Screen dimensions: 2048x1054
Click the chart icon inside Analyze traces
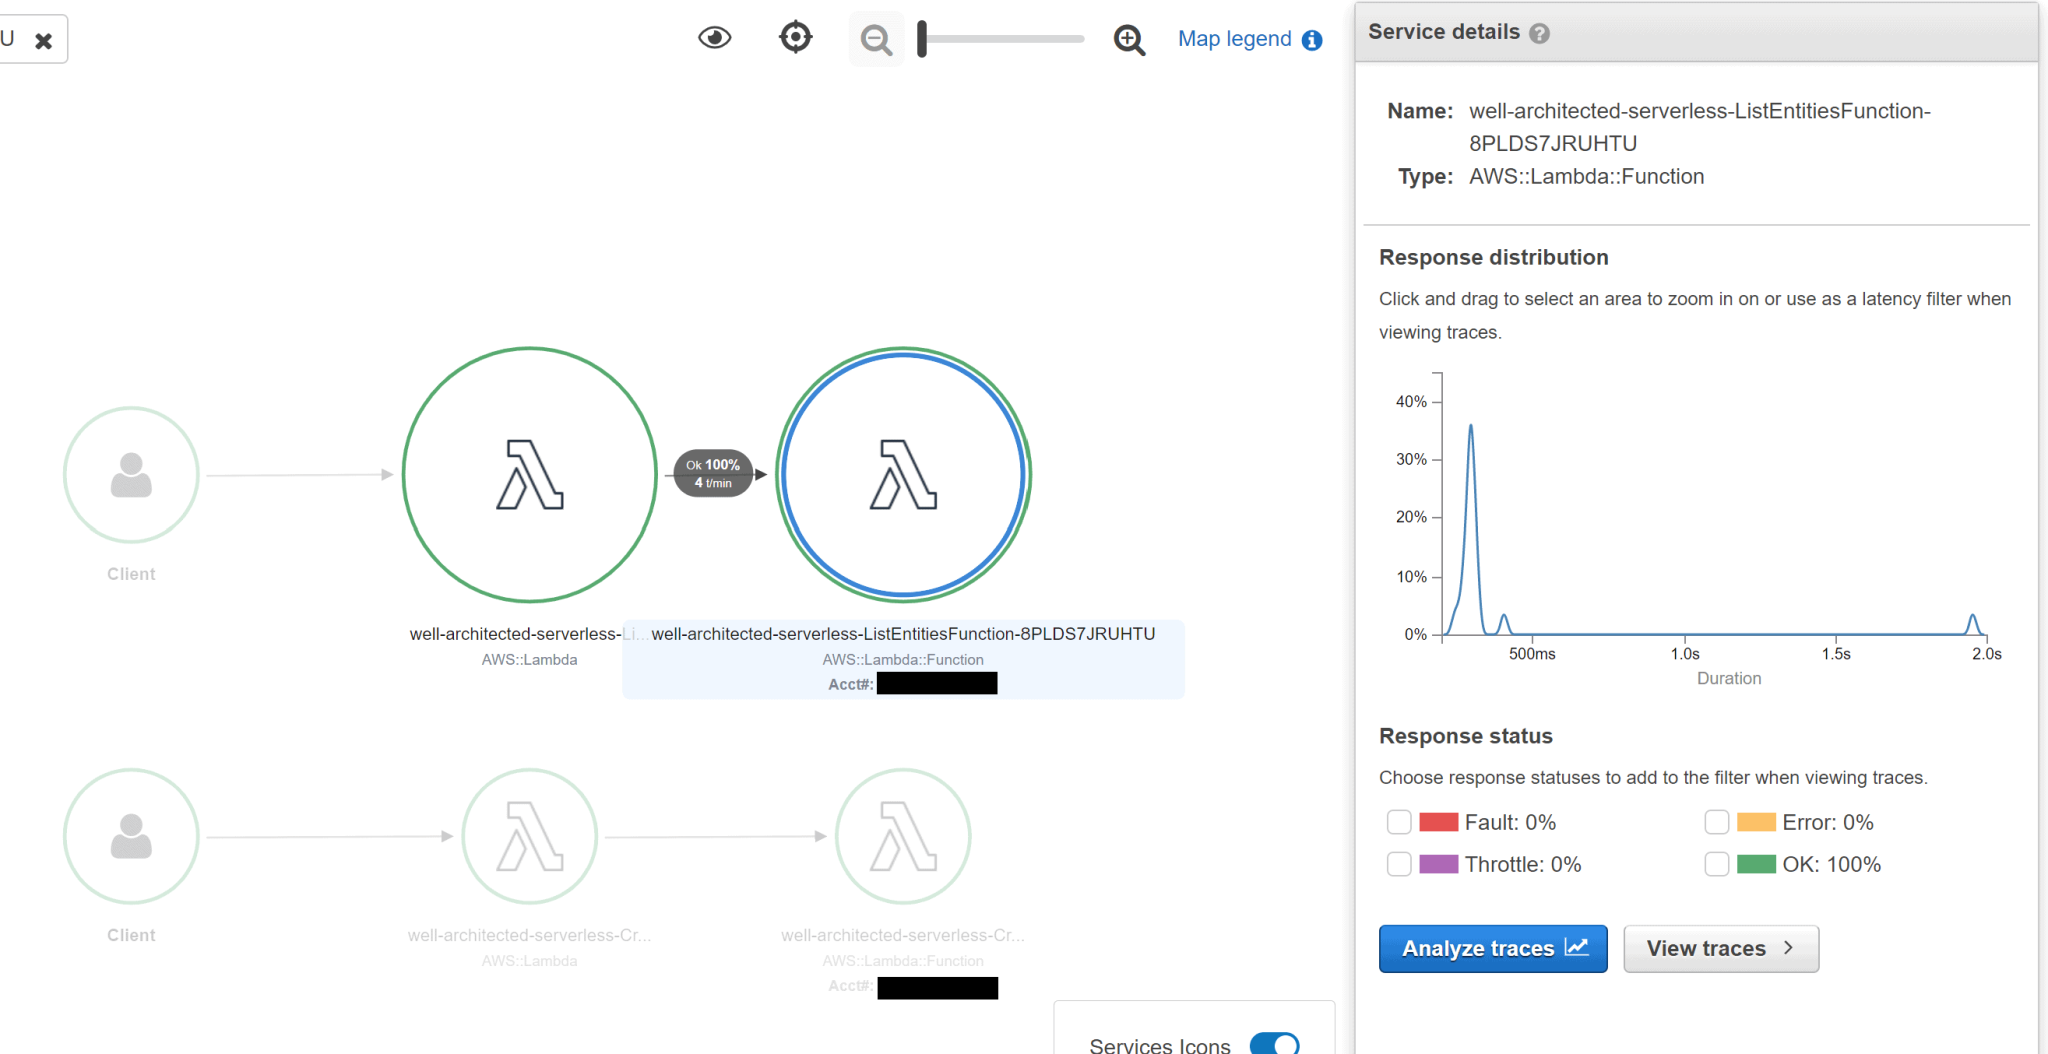pos(1578,947)
